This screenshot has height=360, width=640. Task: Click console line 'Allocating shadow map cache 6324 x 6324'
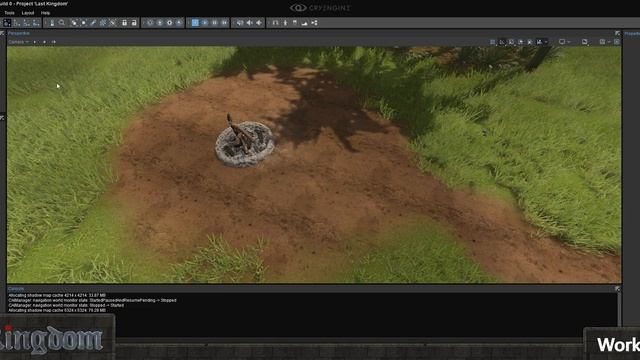(x=57, y=310)
